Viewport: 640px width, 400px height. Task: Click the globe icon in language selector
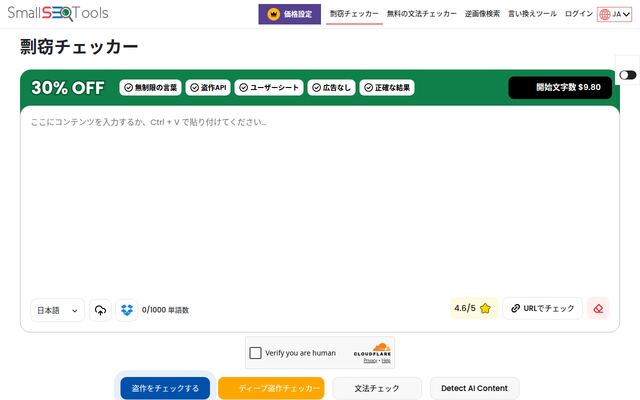pyautogui.click(x=605, y=14)
